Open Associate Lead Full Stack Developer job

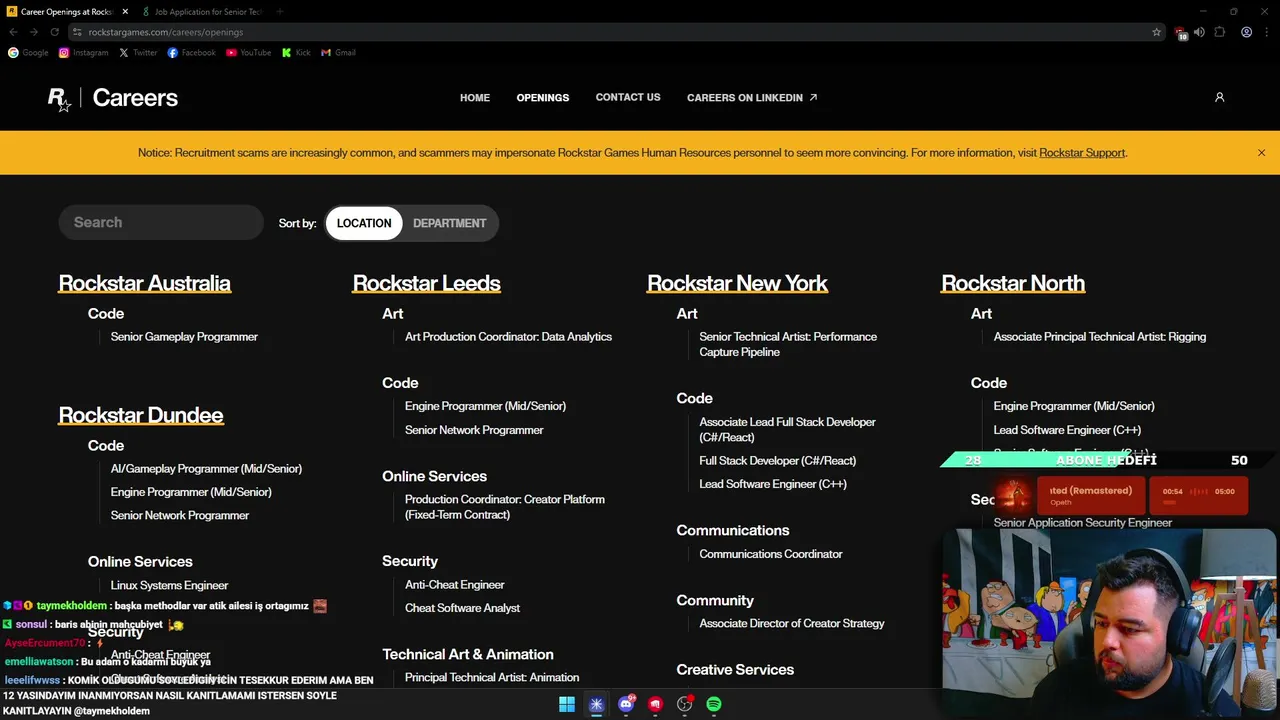click(x=787, y=429)
